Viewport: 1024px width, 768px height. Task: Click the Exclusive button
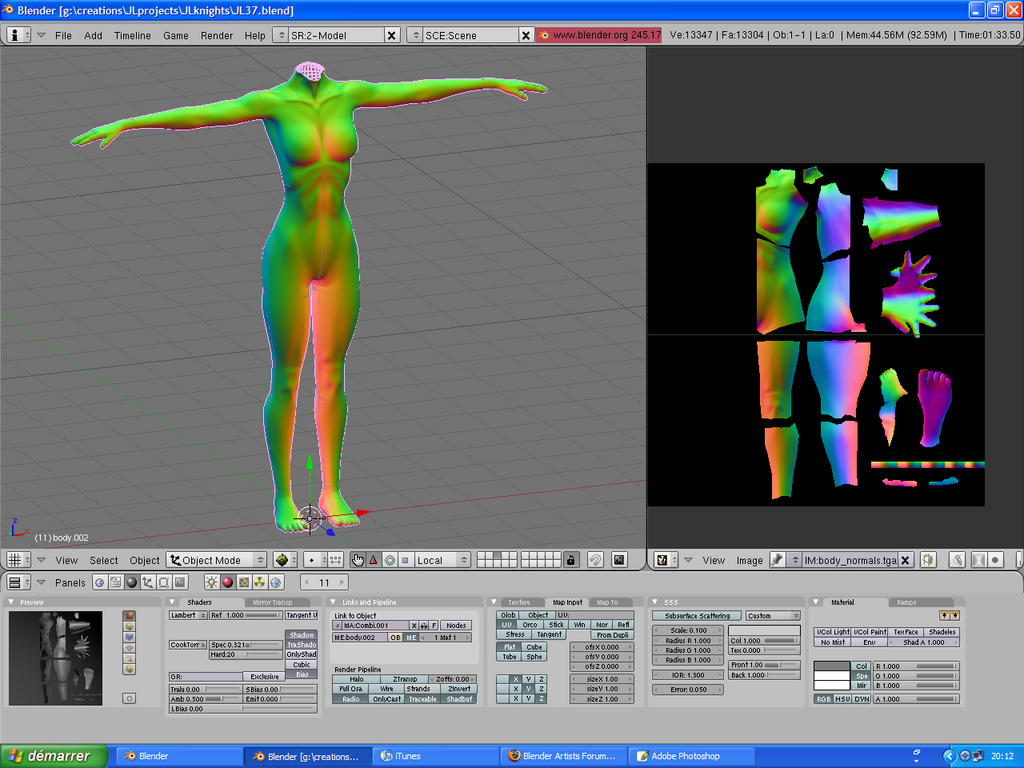264,677
